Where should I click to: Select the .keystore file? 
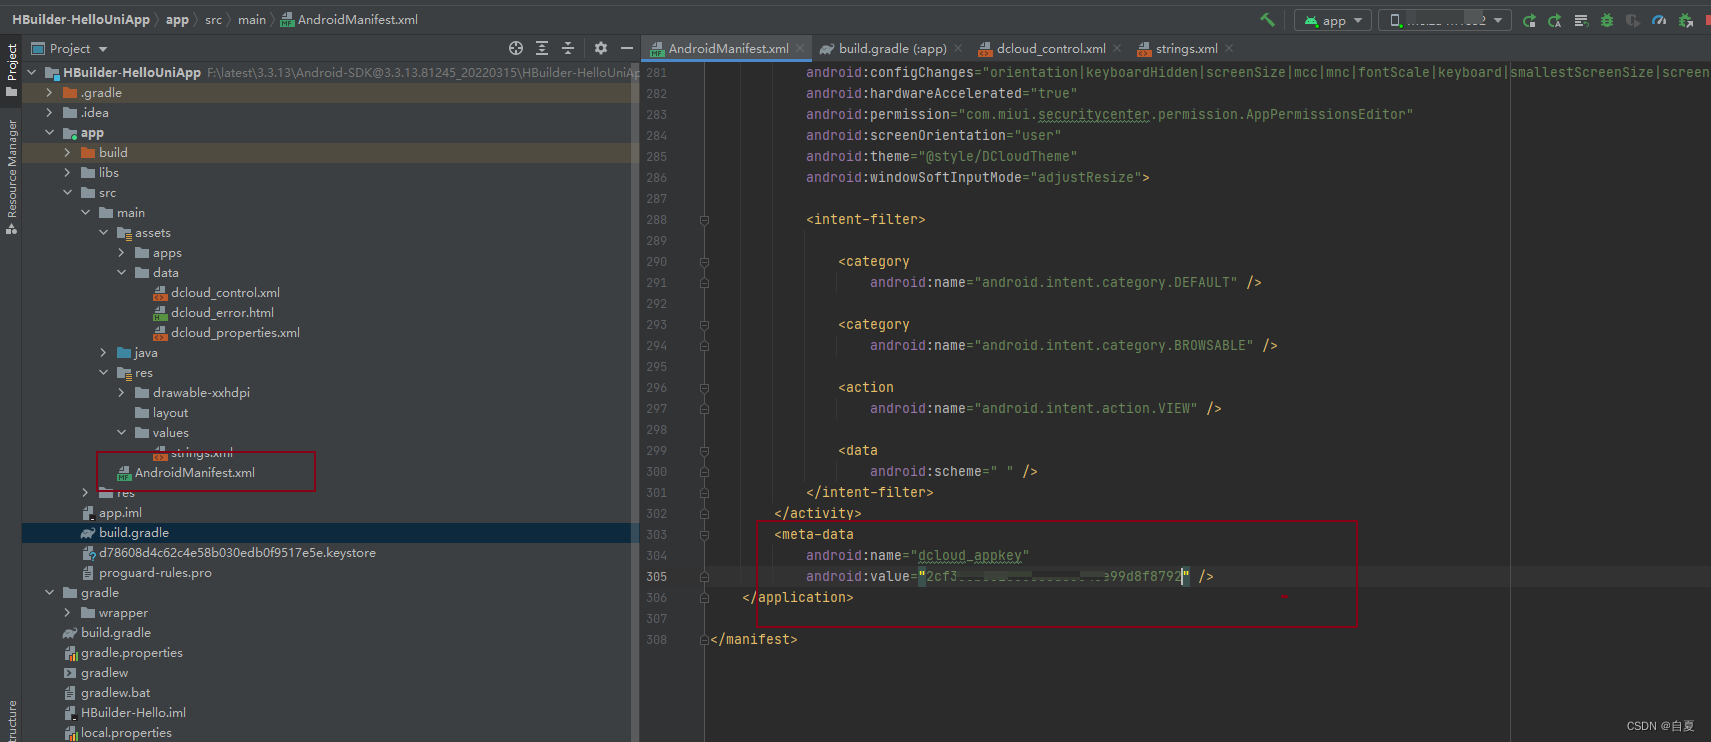pyautogui.click(x=228, y=552)
